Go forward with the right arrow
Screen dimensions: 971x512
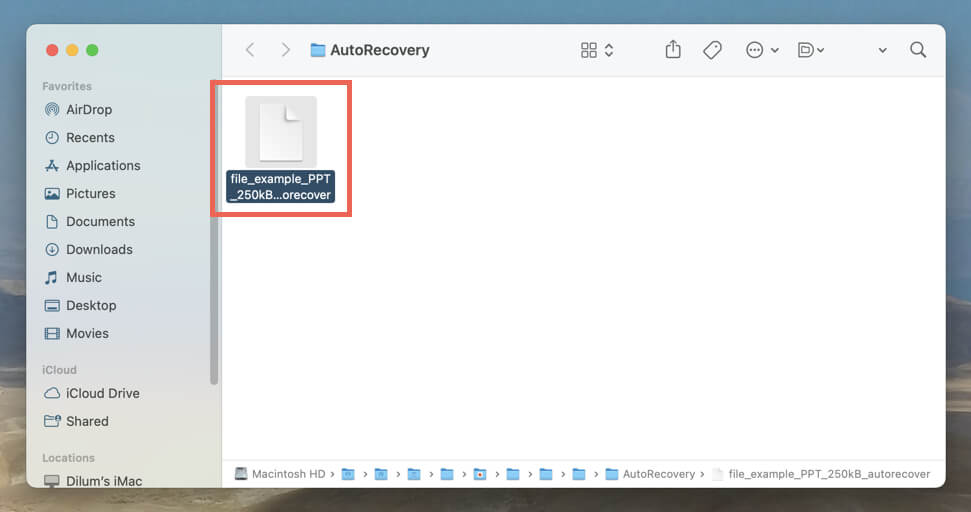(x=285, y=50)
